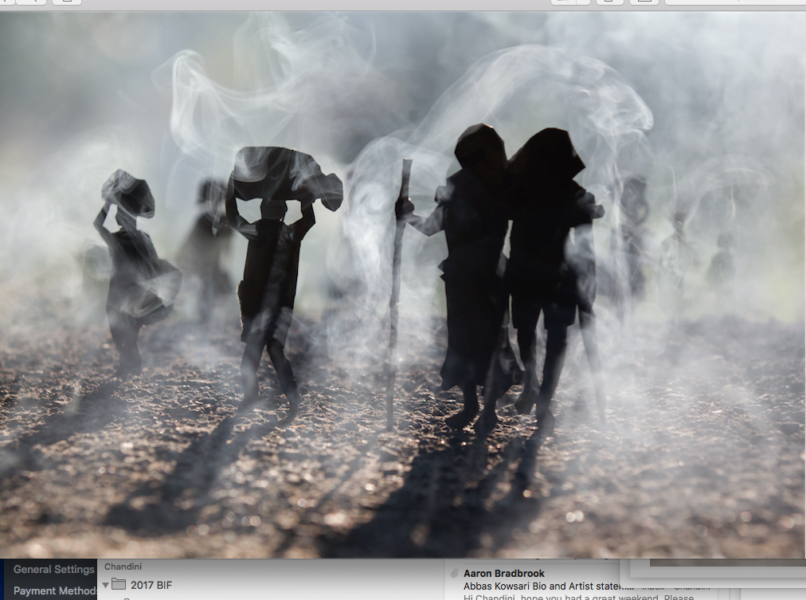Collapse the 2017 BIF folder triangle
Viewport: 806px width, 600px height.
pos(106,584)
